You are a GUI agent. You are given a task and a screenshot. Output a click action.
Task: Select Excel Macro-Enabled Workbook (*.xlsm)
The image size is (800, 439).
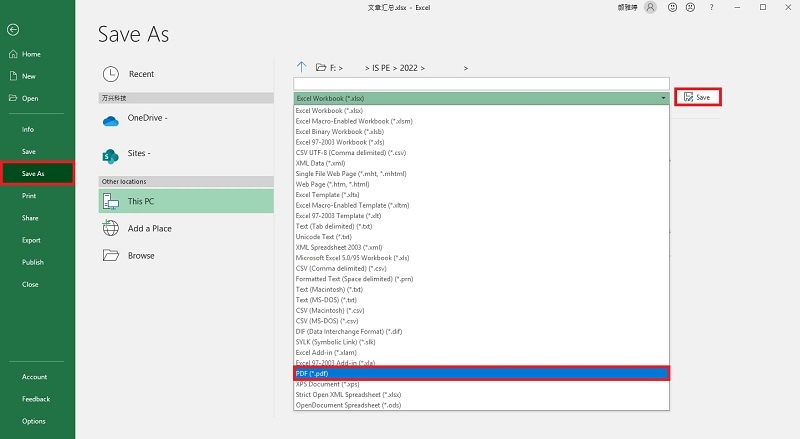(481, 121)
